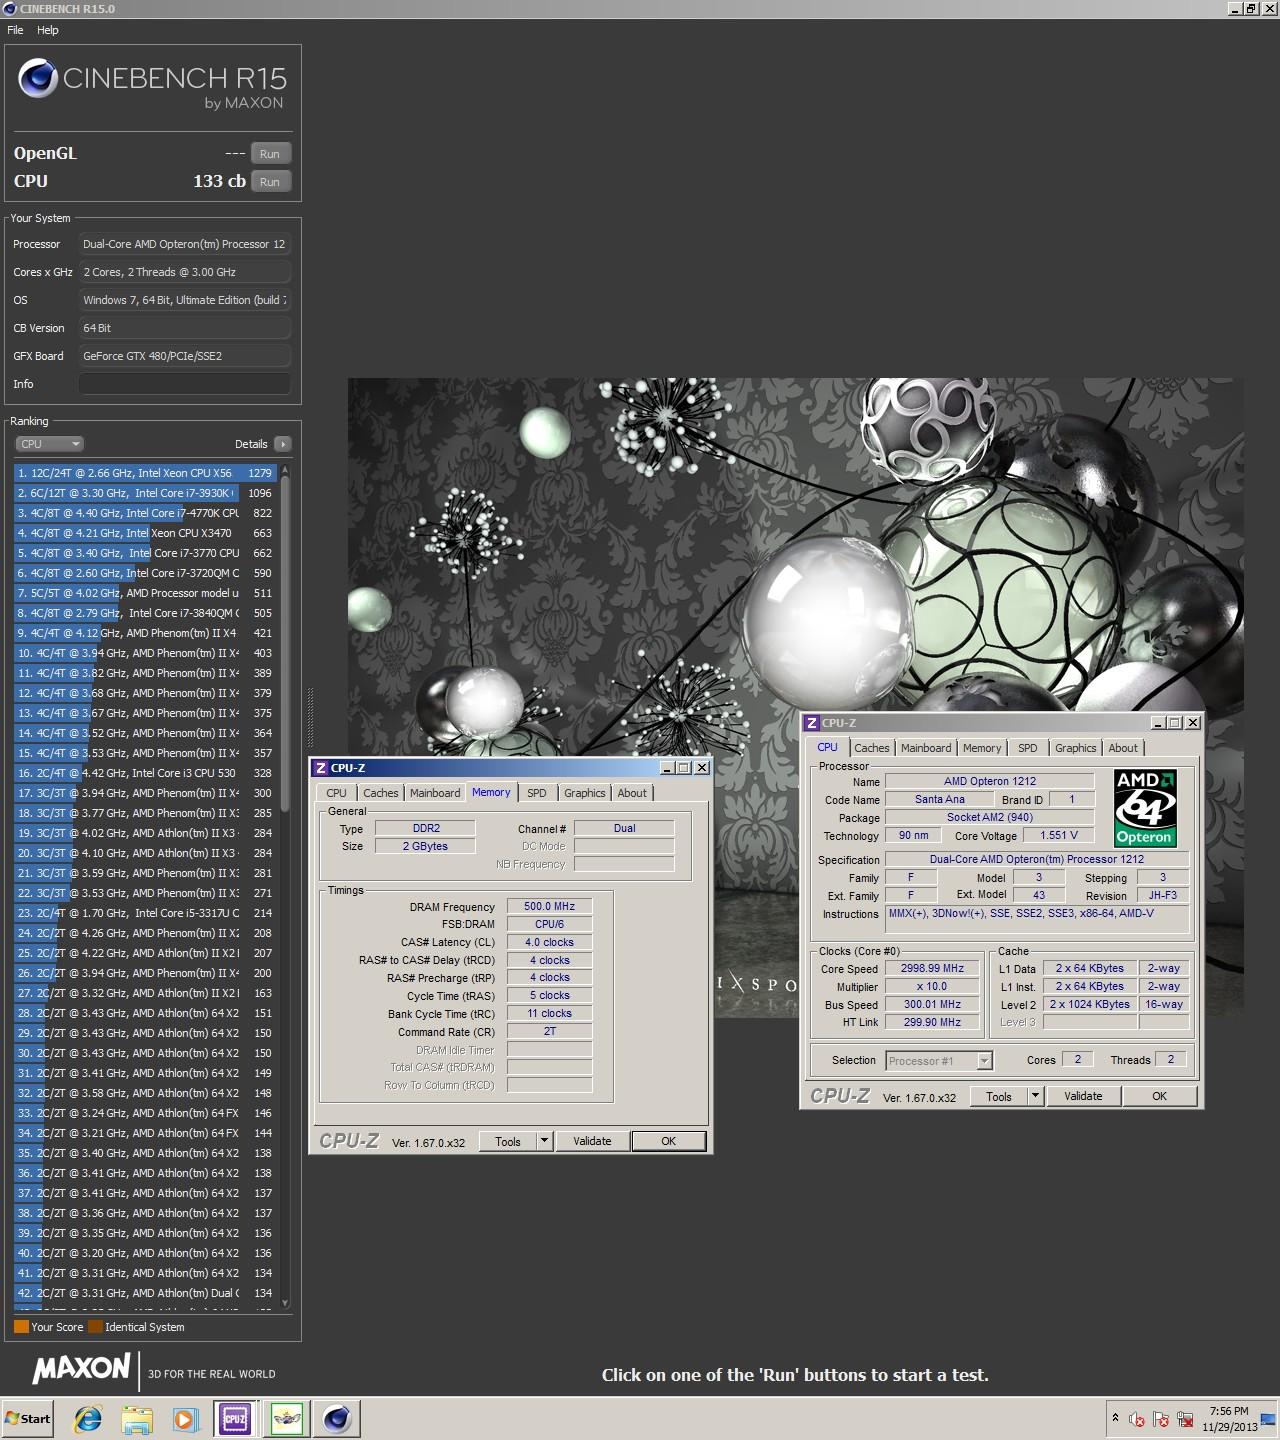Click the Cinebench R15 logo sphere
The width and height of the screenshot is (1280, 1440).
[38, 79]
